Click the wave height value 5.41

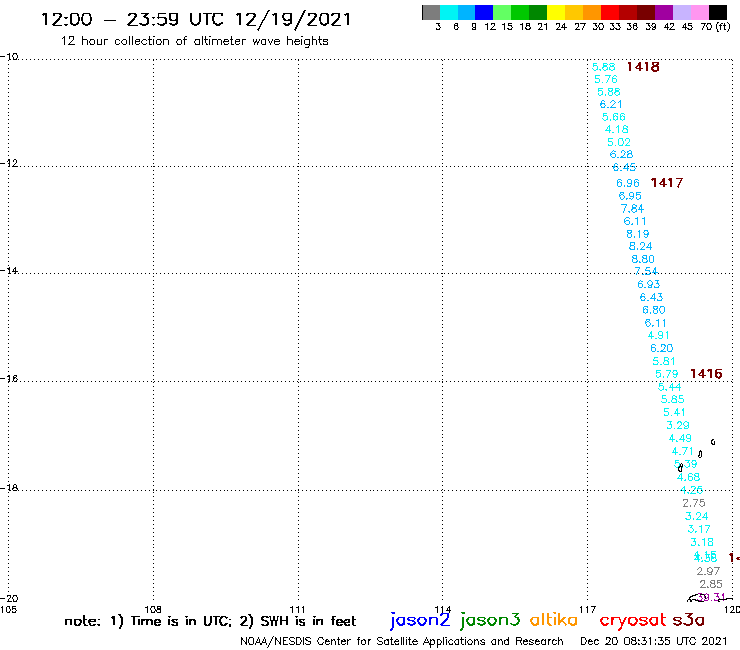click(674, 413)
